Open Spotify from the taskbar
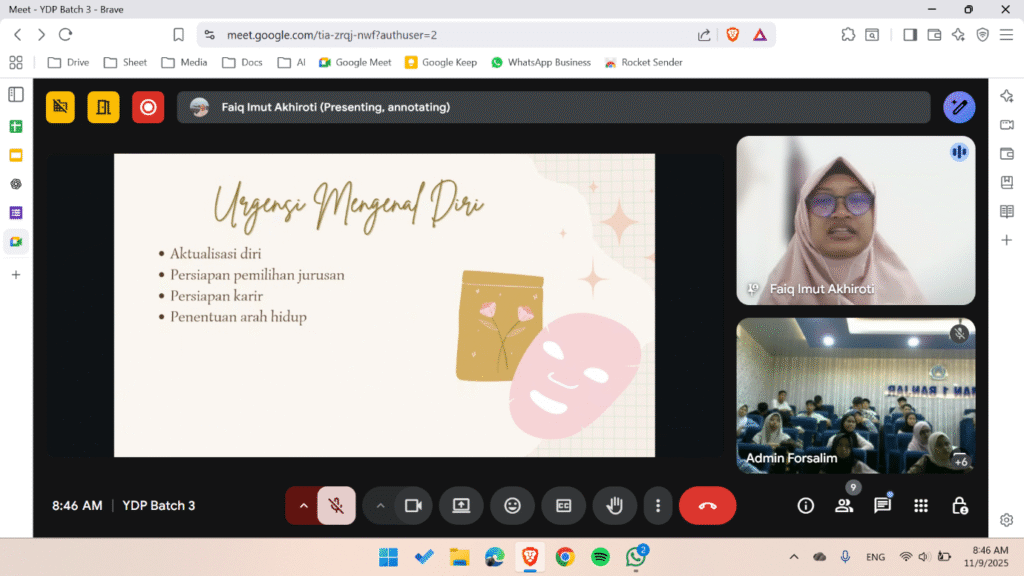This screenshot has height=576, width=1024. coord(600,557)
